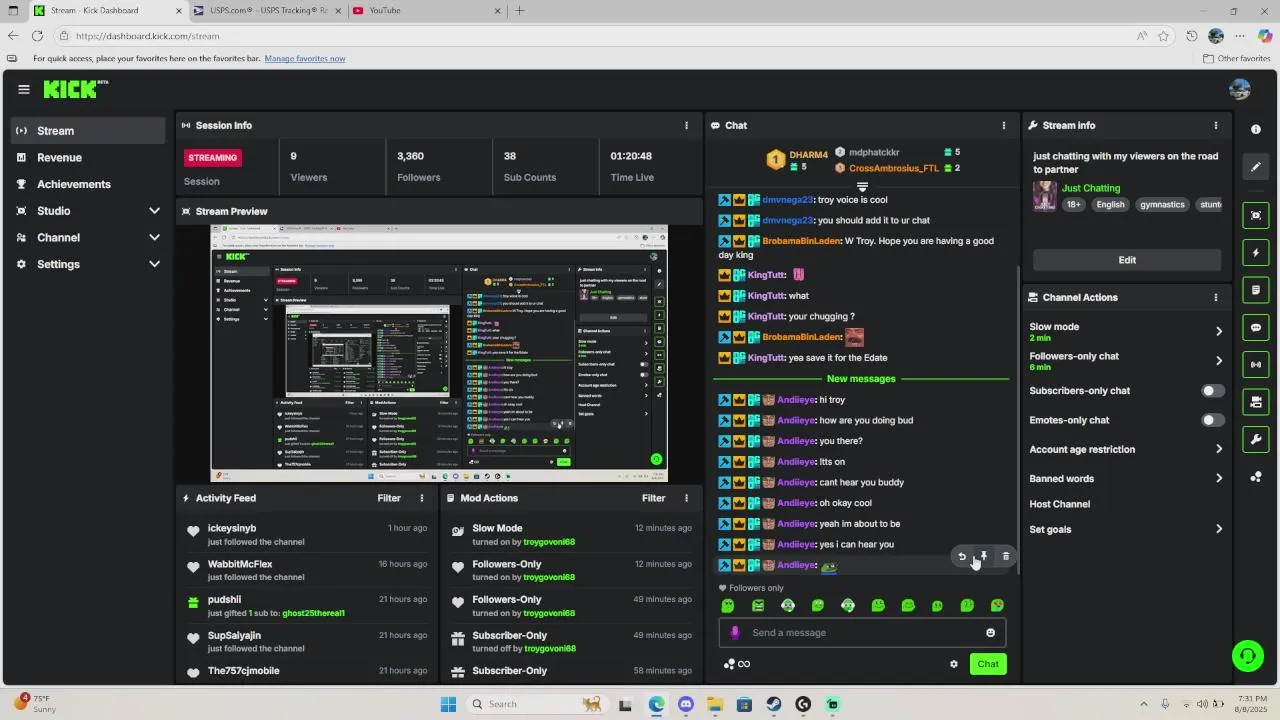Open the Activity Feed Filter dropdown
The height and width of the screenshot is (720, 1280).
(x=389, y=498)
